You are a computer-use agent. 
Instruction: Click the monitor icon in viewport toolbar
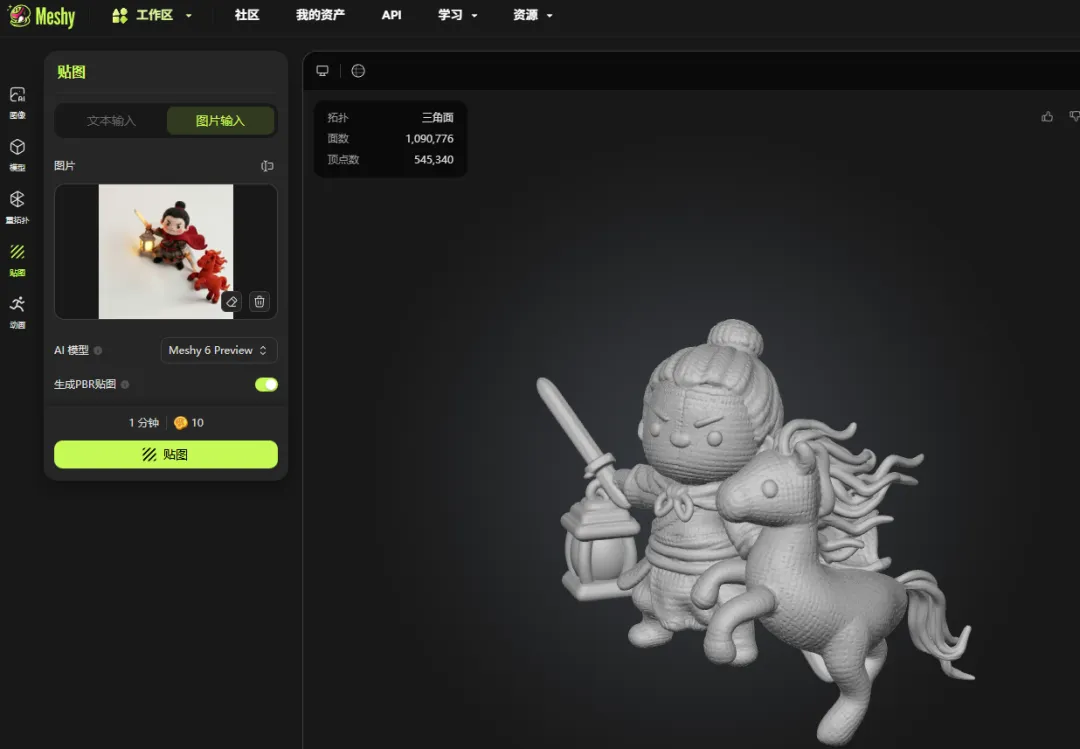(322, 71)
